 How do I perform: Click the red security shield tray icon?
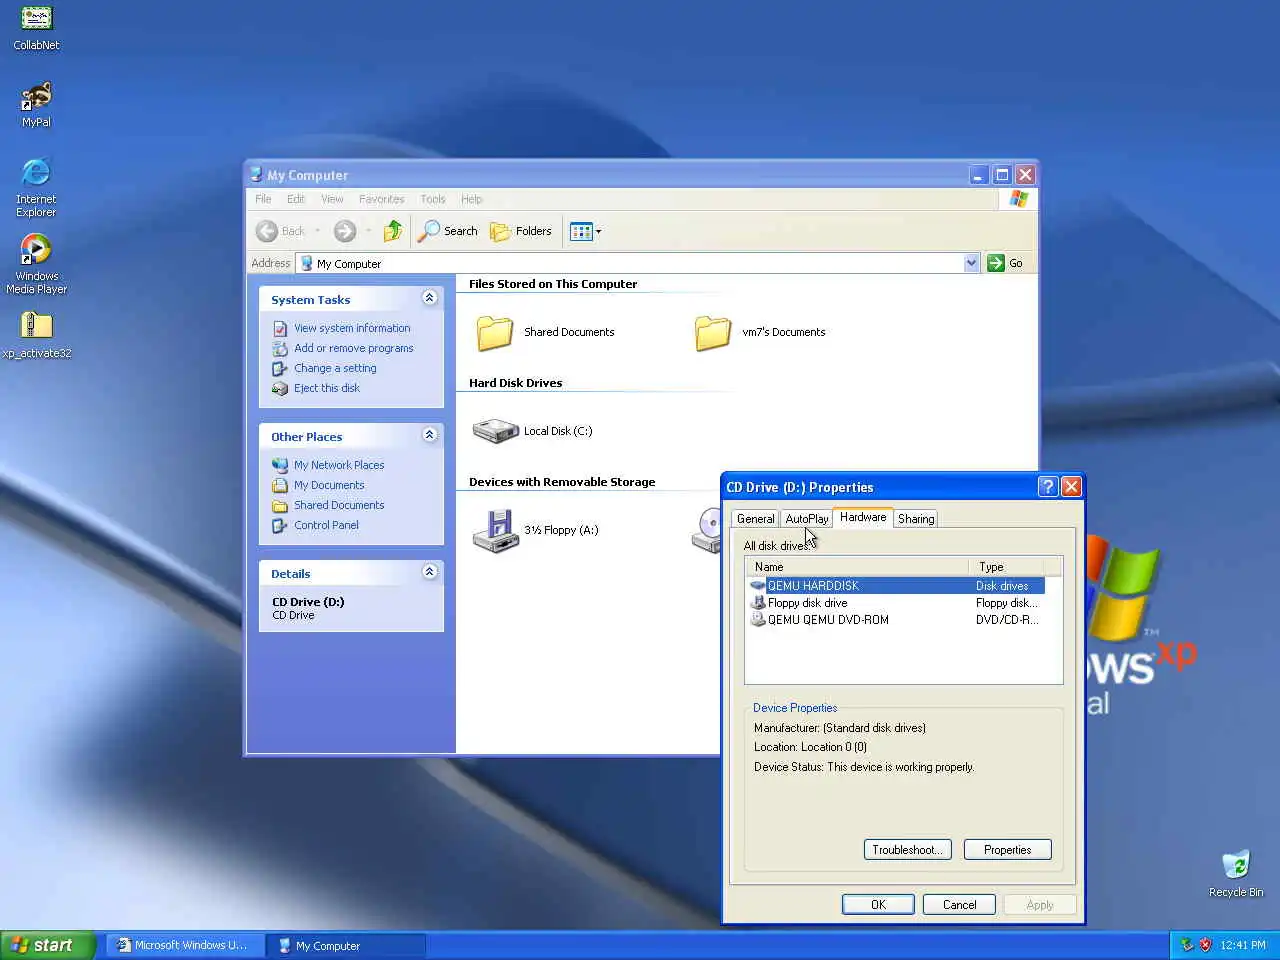[1205, 945]
